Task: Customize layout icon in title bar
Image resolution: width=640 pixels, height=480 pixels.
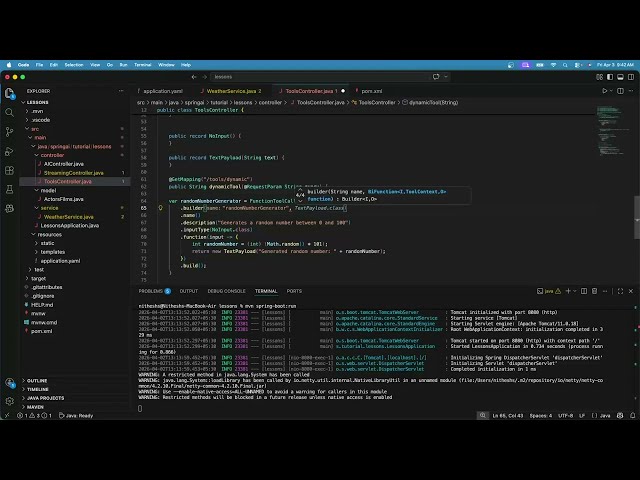Action: point(599,77)
